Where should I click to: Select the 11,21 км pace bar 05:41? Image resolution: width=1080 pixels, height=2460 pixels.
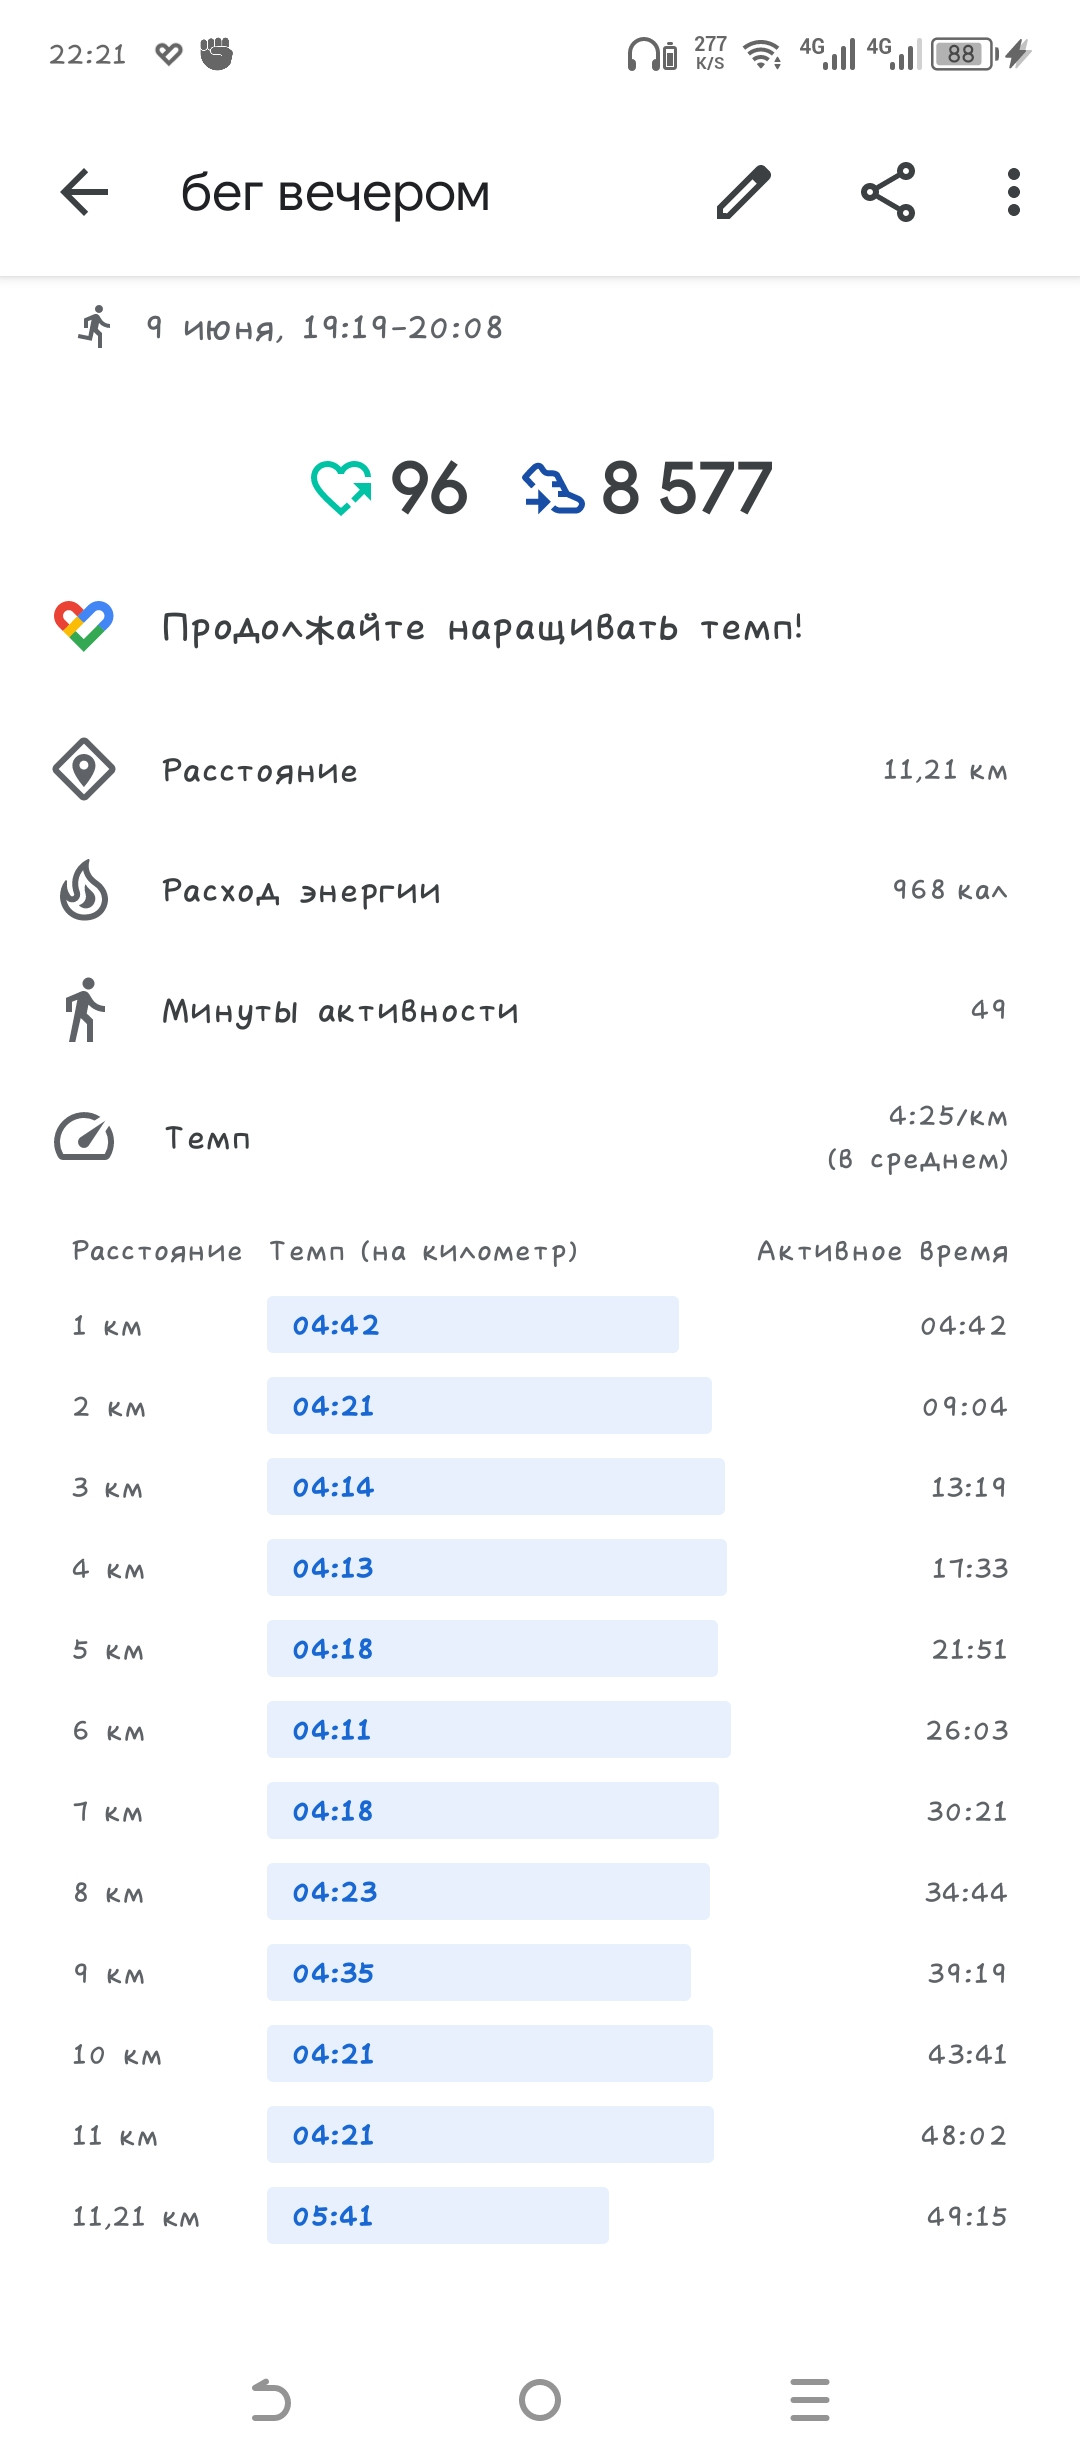[438, 2216]
